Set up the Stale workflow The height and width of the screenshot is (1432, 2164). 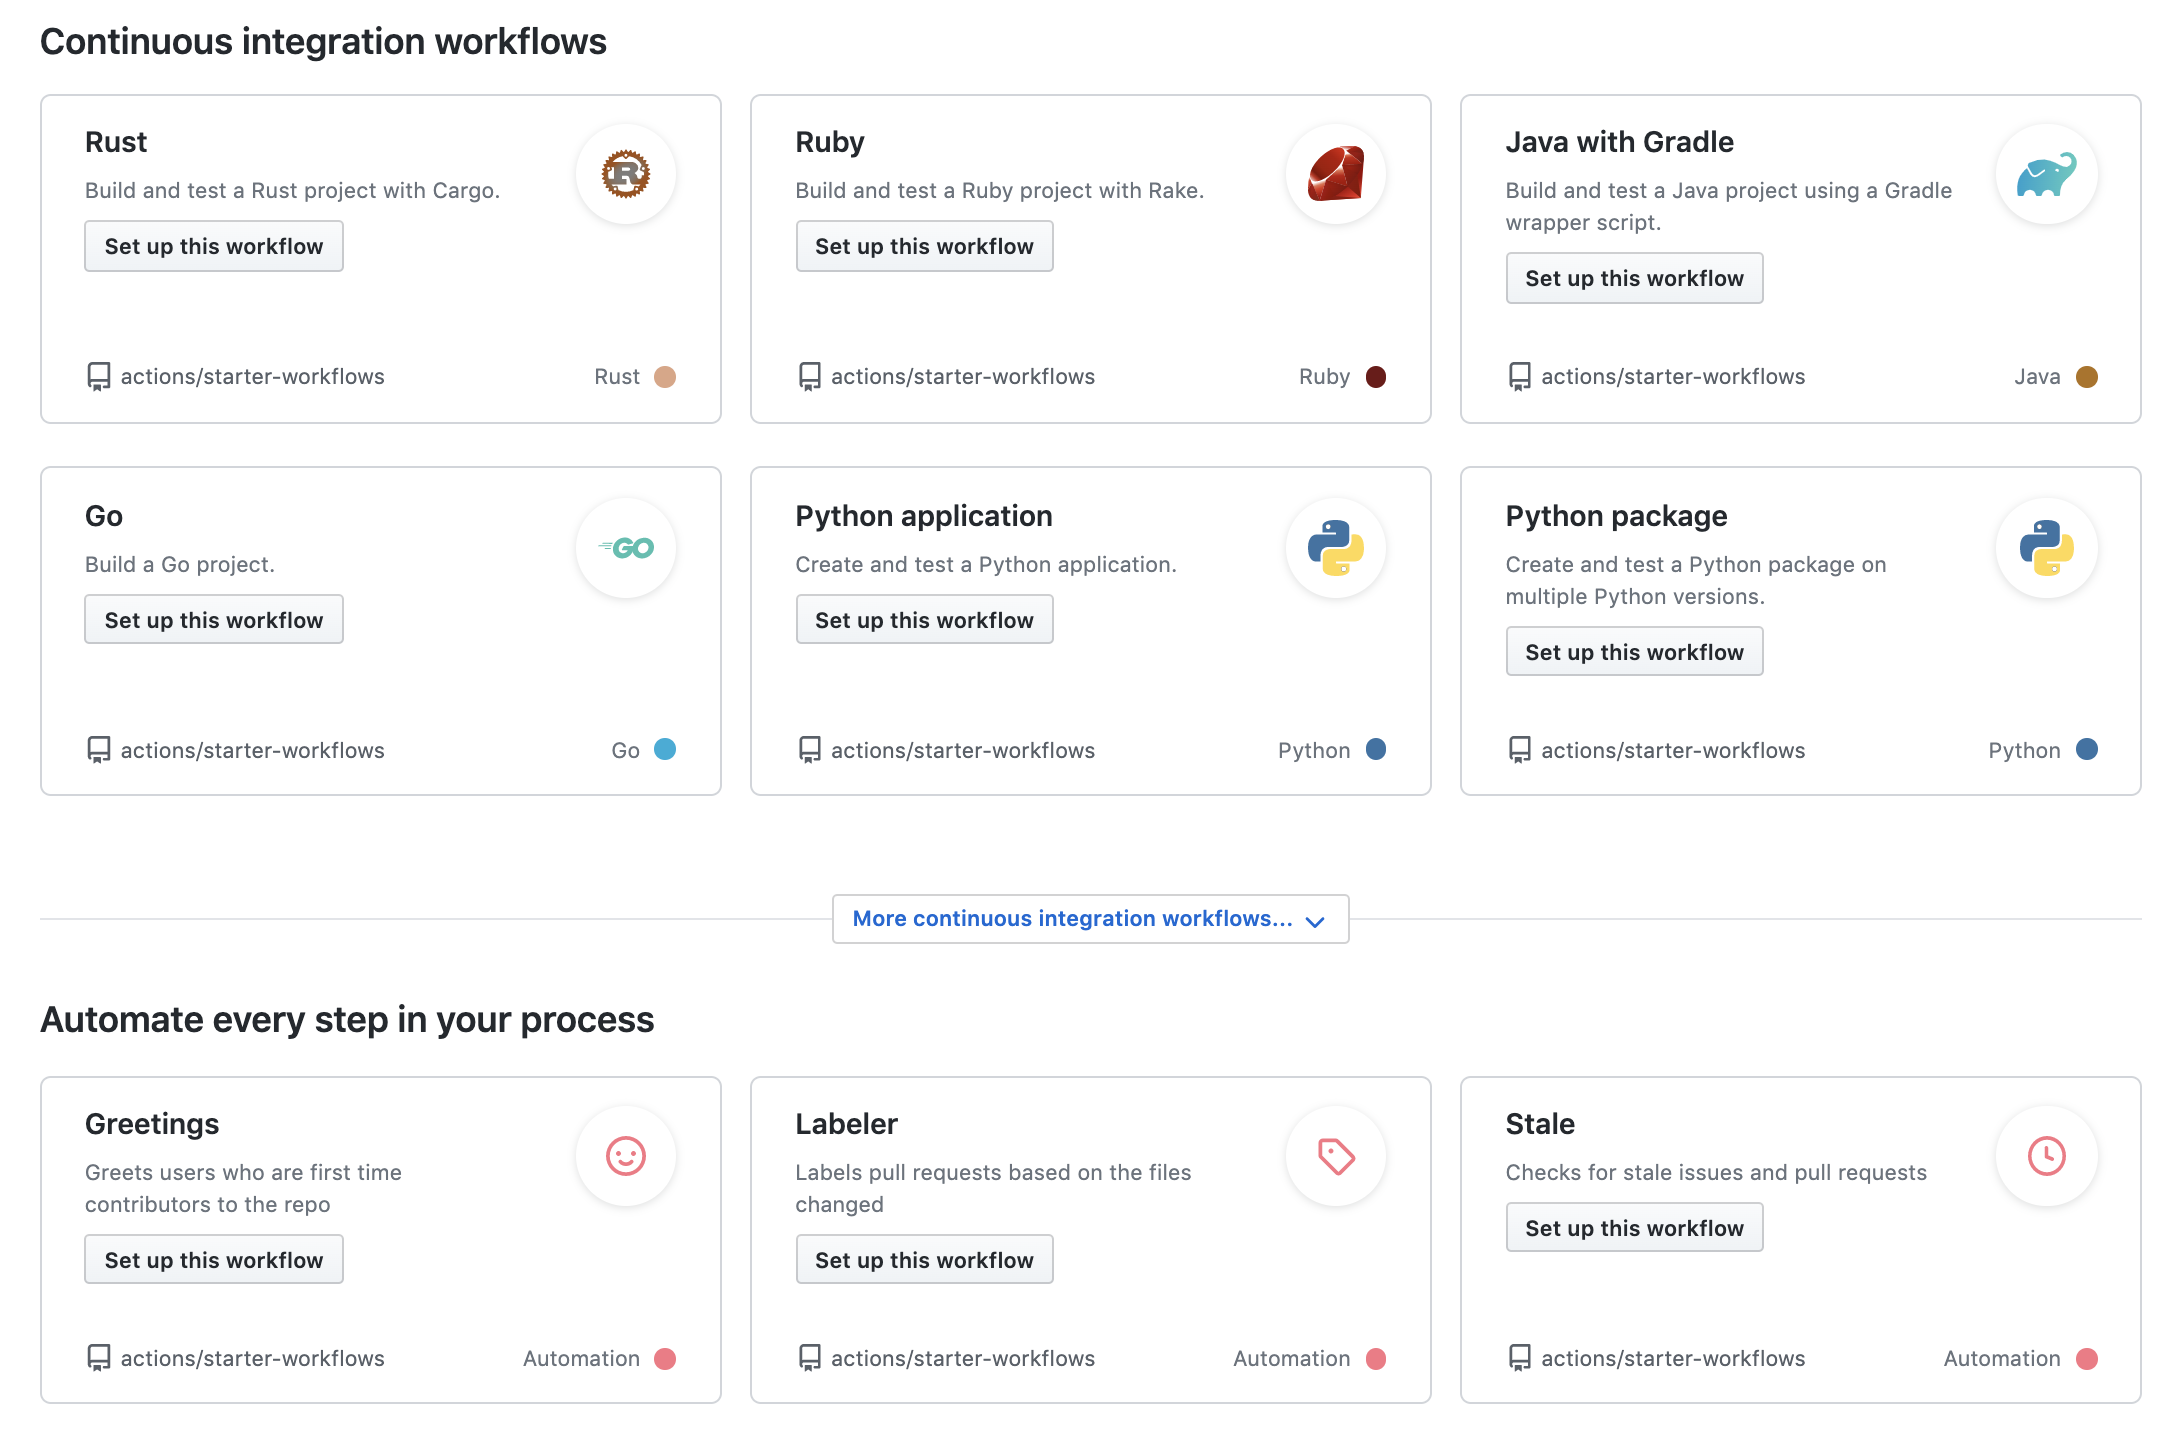click(x=1634, y=1228)
